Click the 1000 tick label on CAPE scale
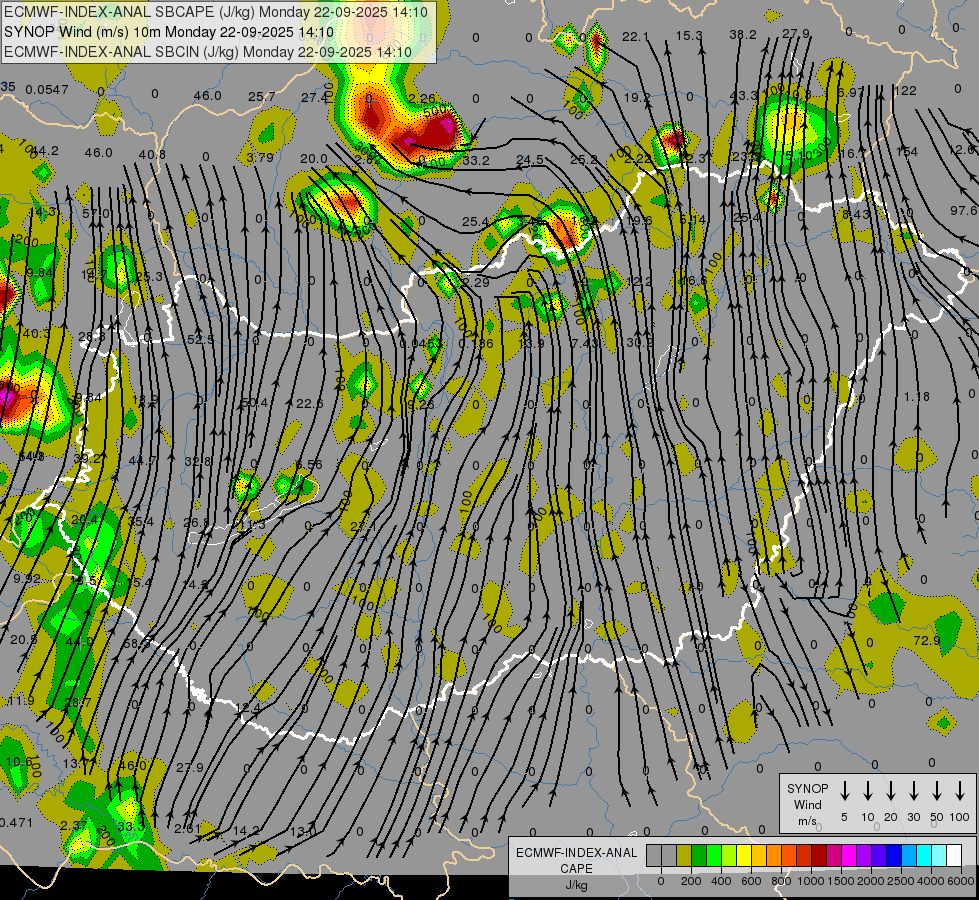 click(810, 881)
